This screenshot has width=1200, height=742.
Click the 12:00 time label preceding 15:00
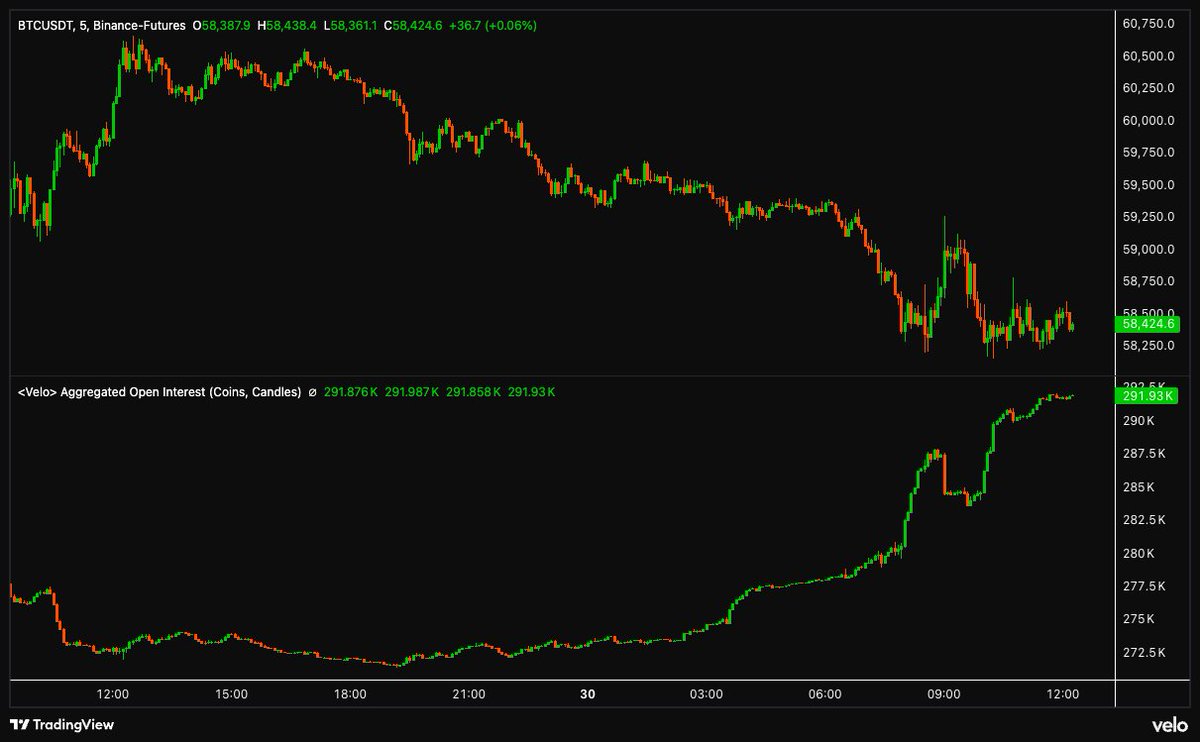point(112,693)
